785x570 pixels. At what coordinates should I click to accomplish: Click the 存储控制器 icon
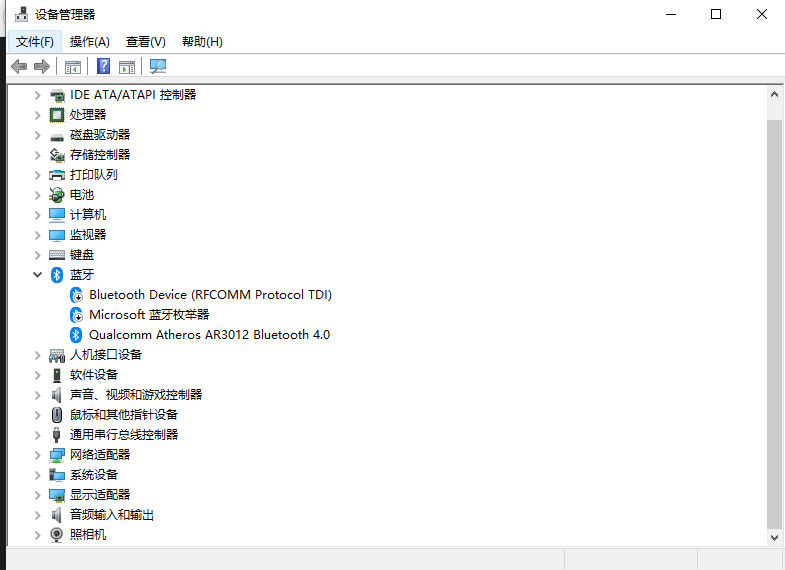pyautogui.click(x=57, y=155)
